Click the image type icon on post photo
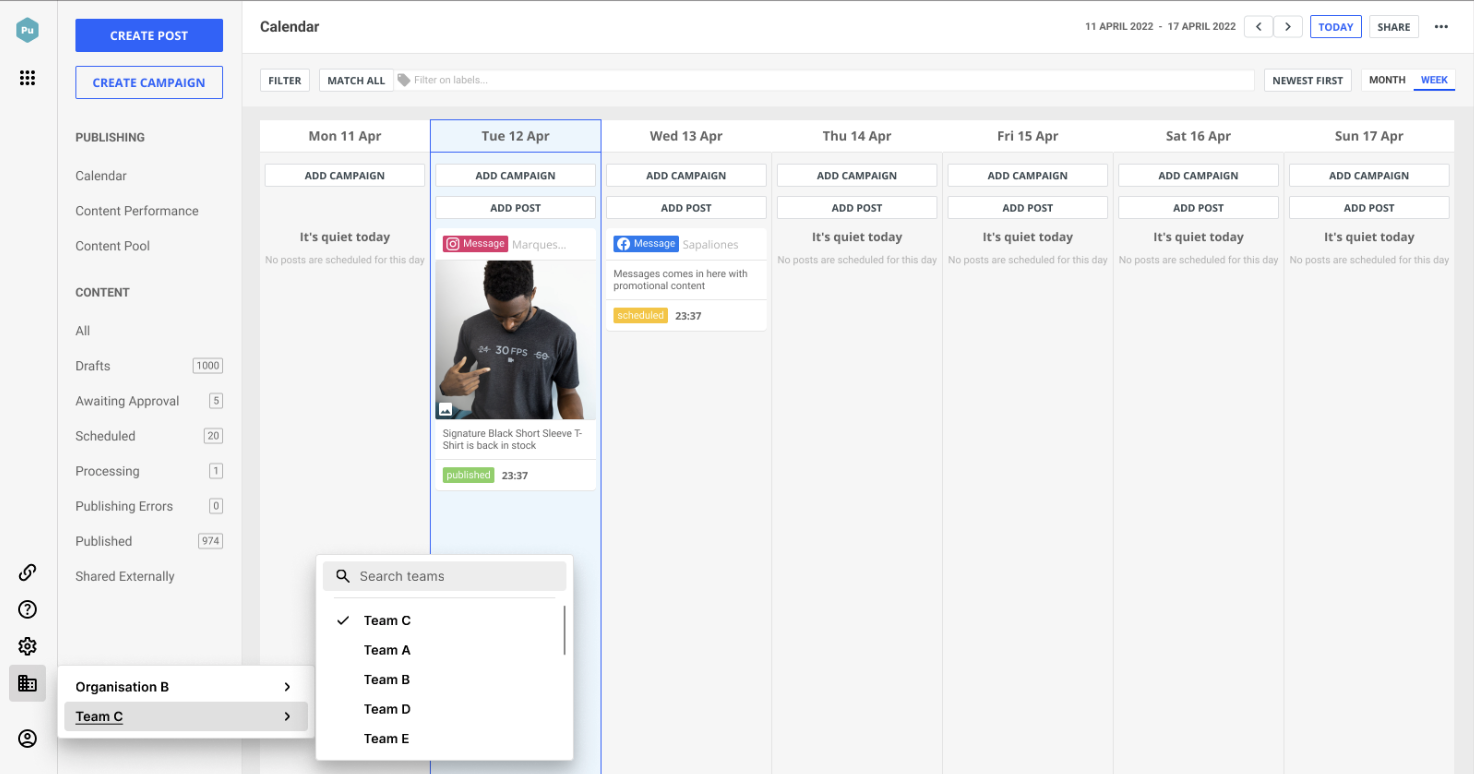Screen dimensions: 1474x774 coord(446,410)
